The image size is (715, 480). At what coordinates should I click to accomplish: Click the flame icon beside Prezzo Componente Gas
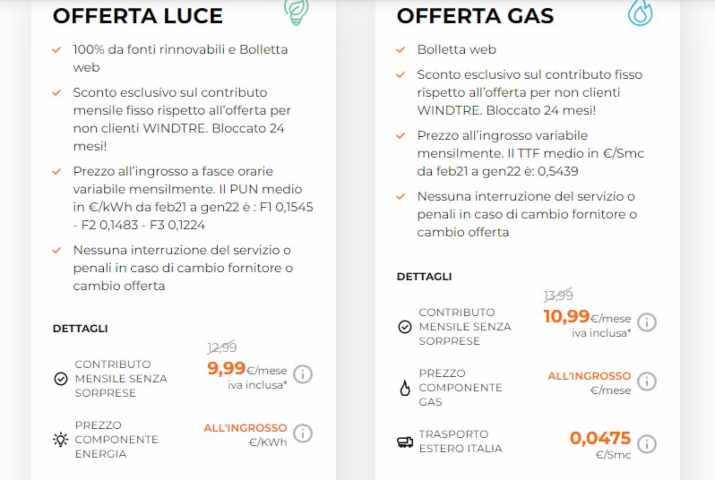point(405,387)
